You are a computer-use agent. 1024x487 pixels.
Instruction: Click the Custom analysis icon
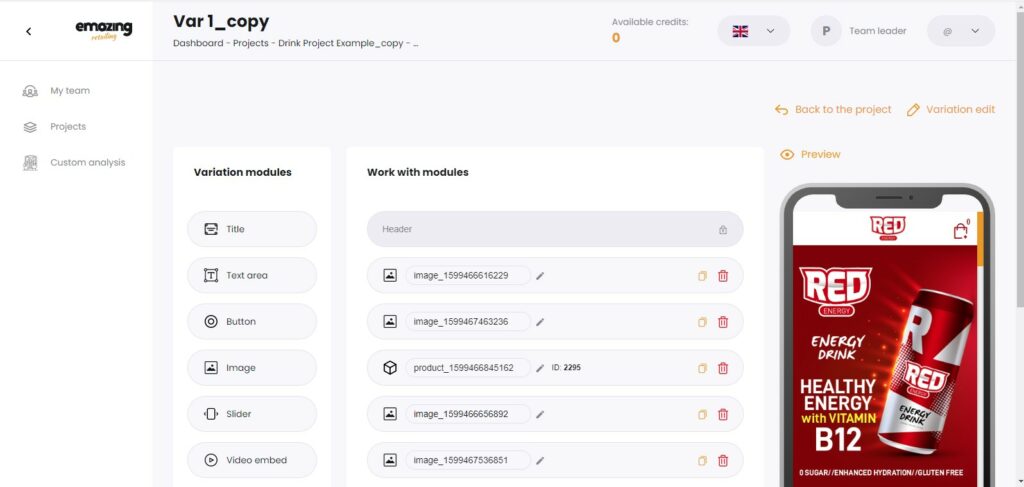(x=30, y=163)
